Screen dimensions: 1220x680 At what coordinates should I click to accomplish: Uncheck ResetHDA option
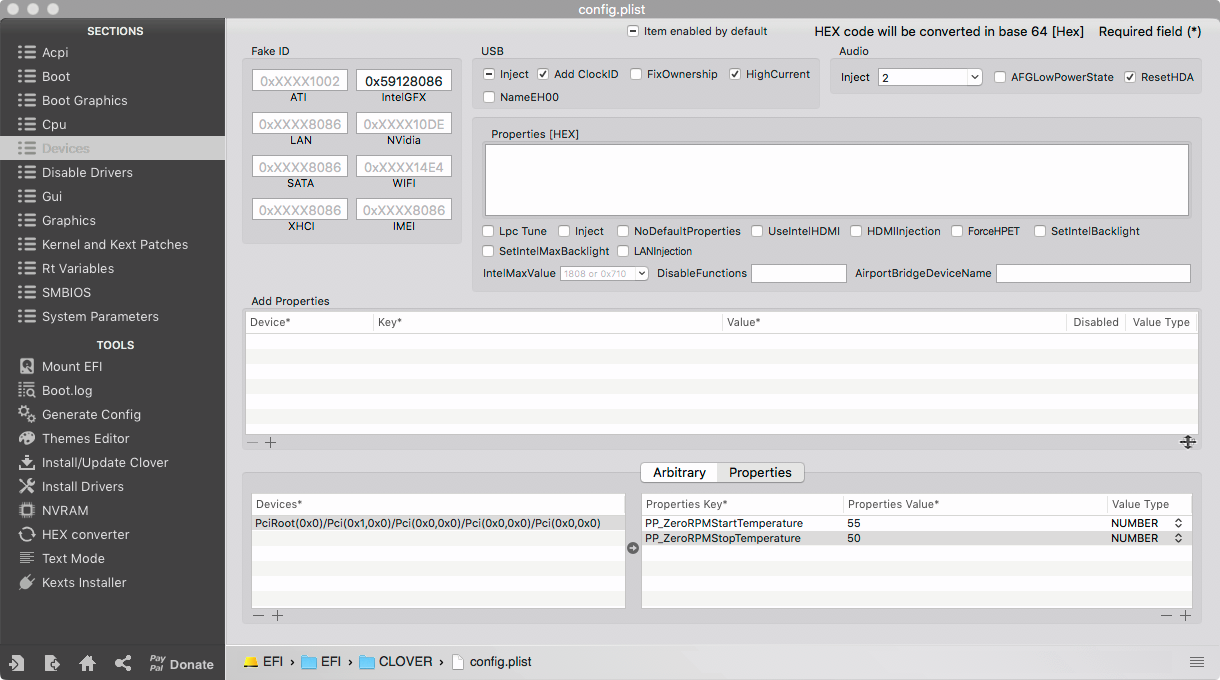(x=1131, y=77)
